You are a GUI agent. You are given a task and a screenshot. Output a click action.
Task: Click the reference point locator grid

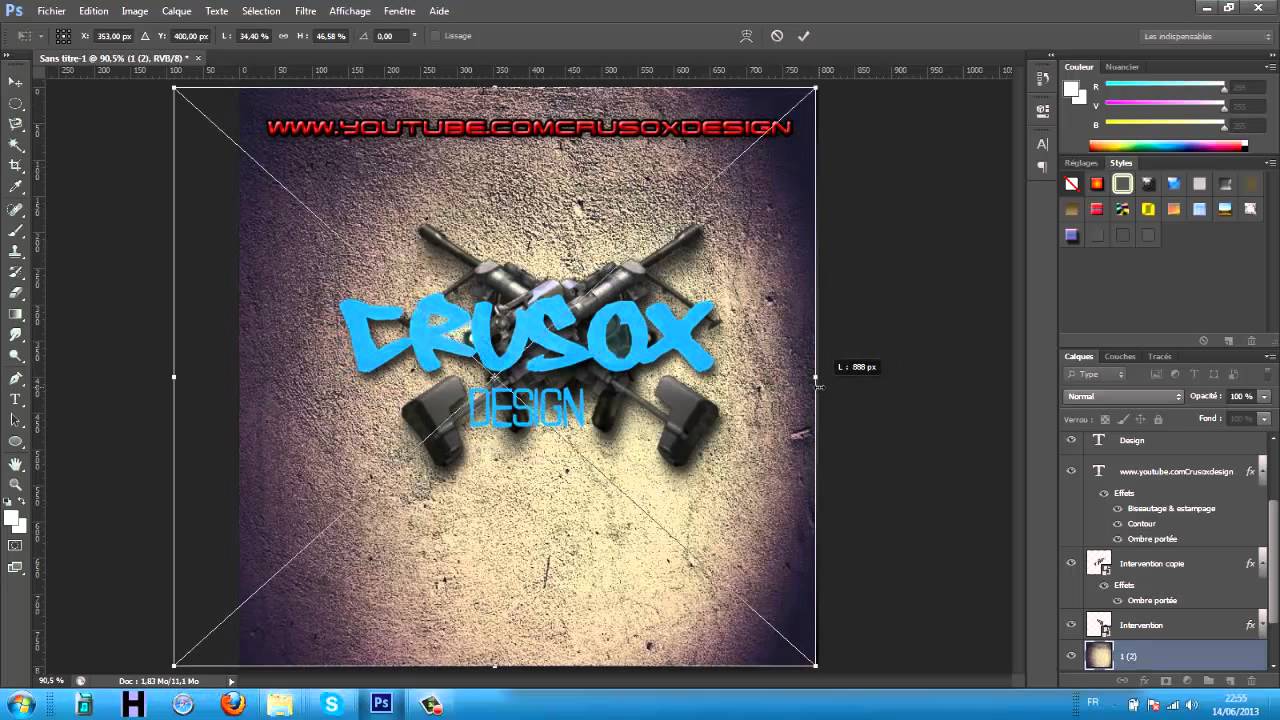(63, 36)
